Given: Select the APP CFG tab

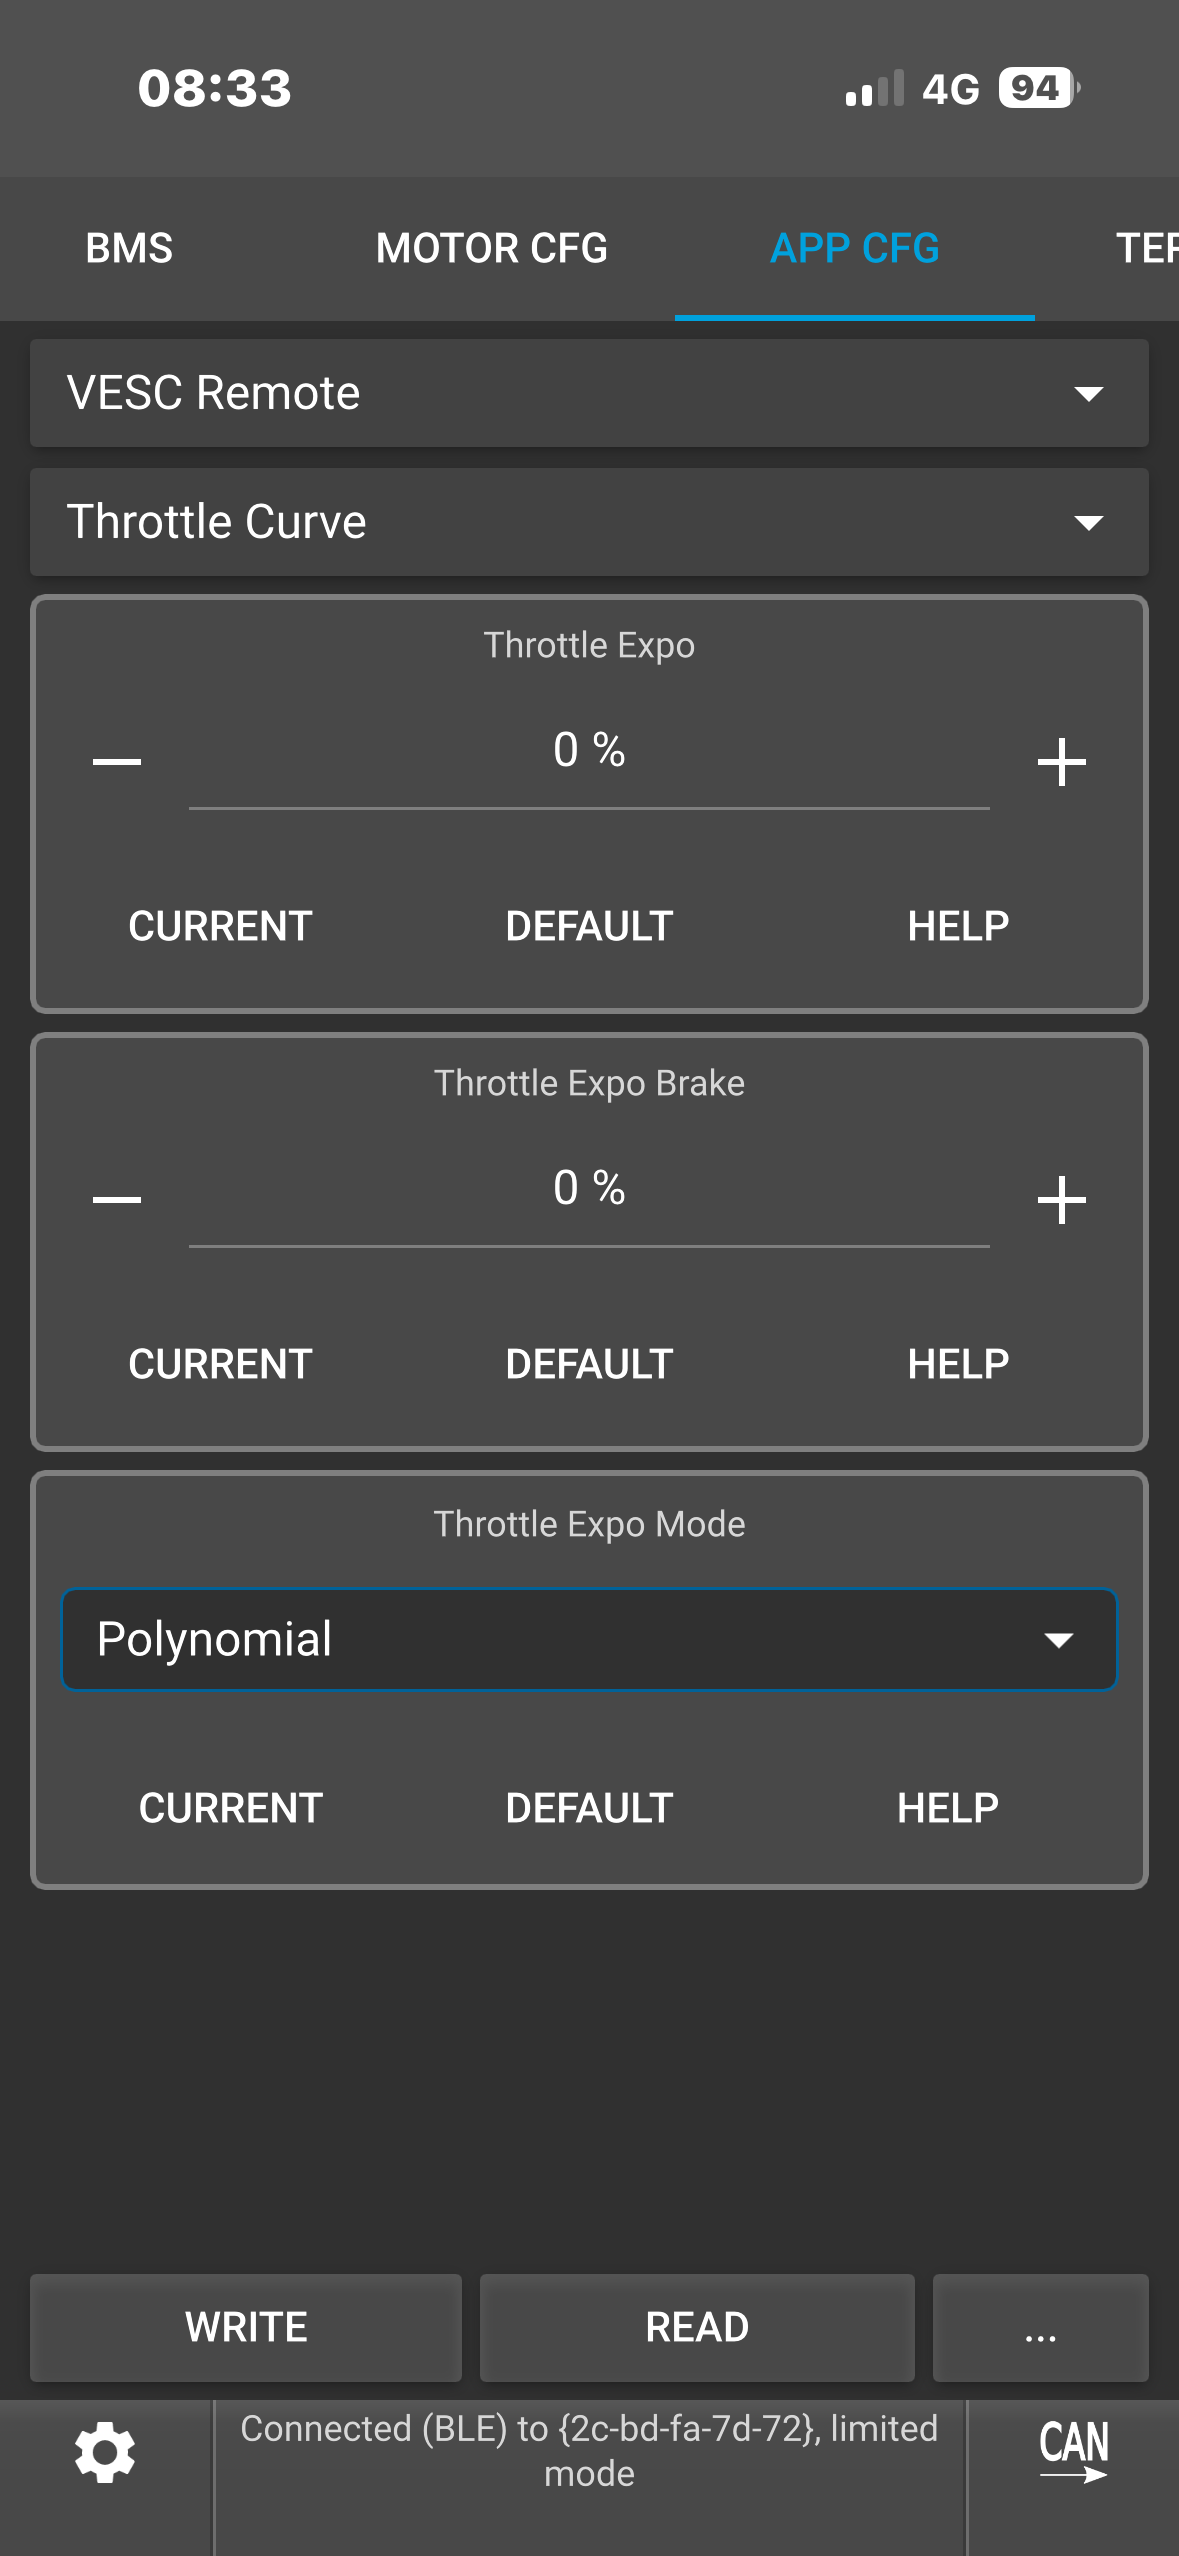Looking at the screenshot, I should [854, 248].
